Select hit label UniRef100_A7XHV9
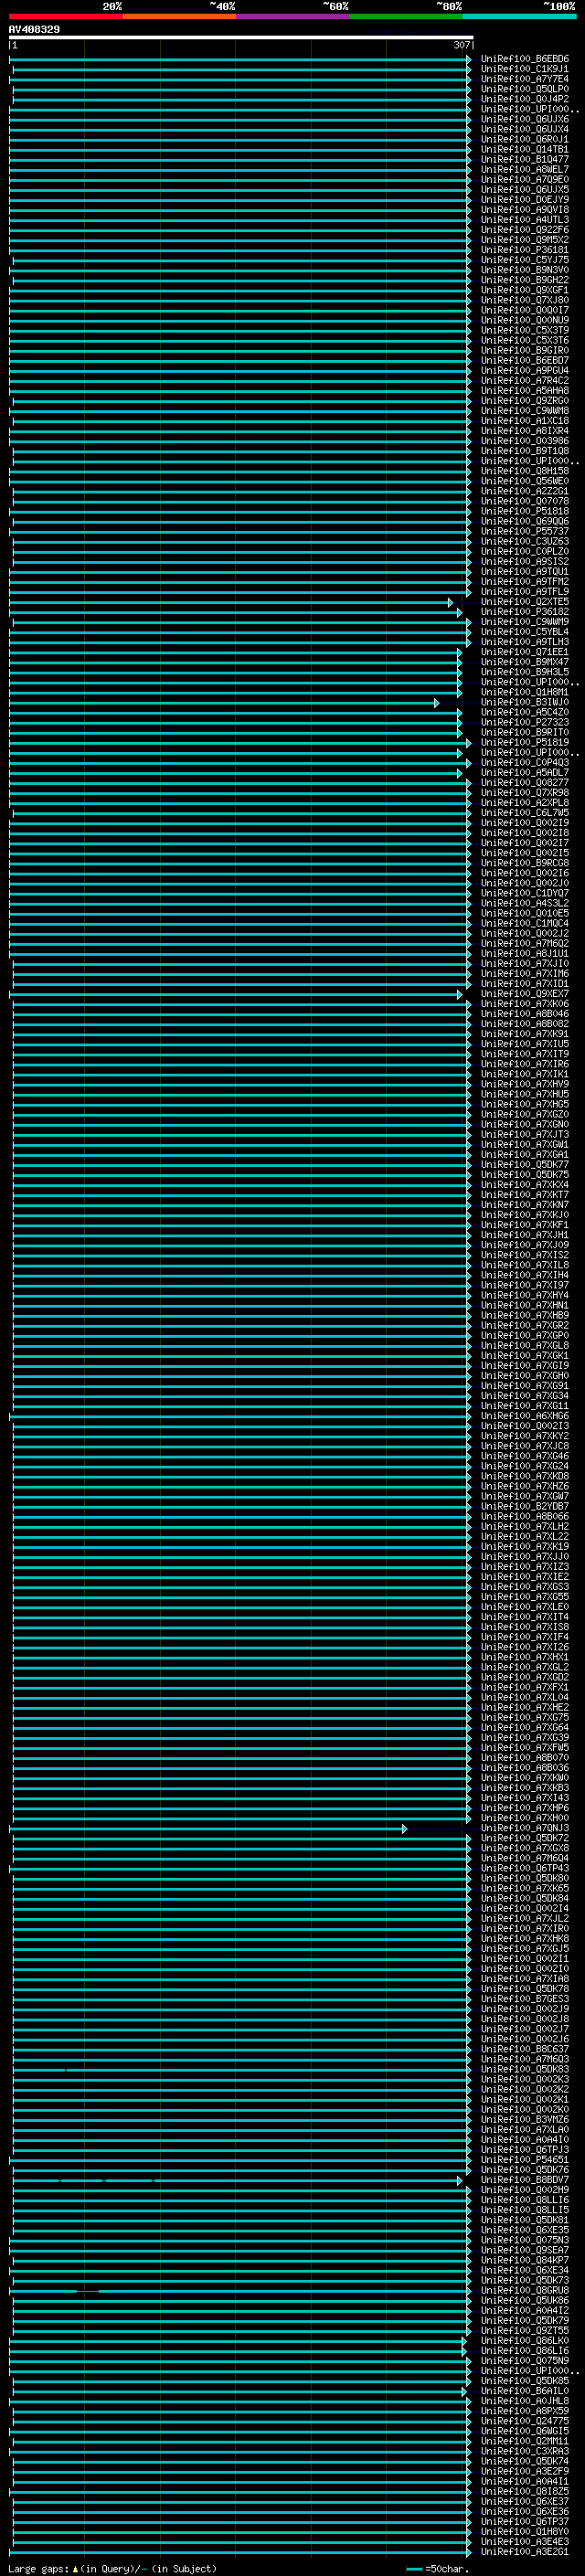 point(525,1084)
